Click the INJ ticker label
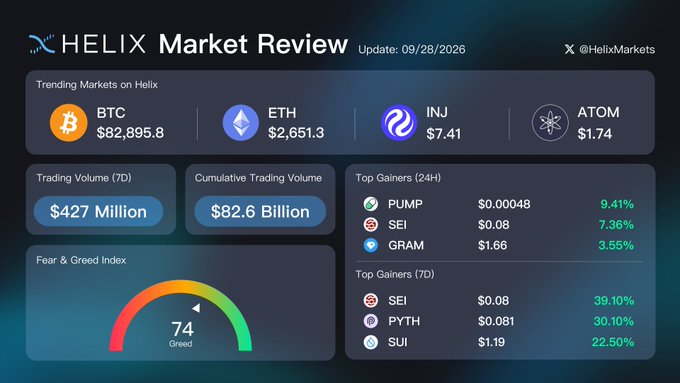680x383 pixels. (x=437, y=112)
